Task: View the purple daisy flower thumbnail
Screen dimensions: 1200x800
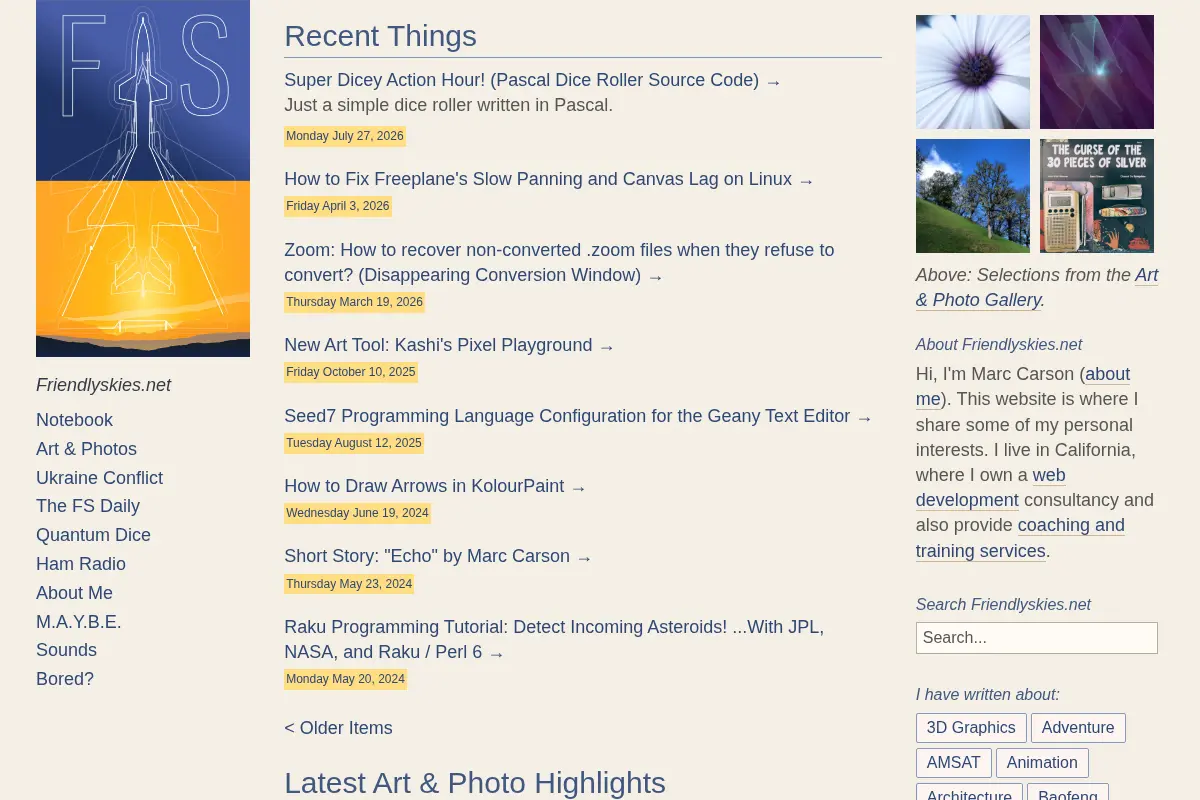Action: [973, 72]
